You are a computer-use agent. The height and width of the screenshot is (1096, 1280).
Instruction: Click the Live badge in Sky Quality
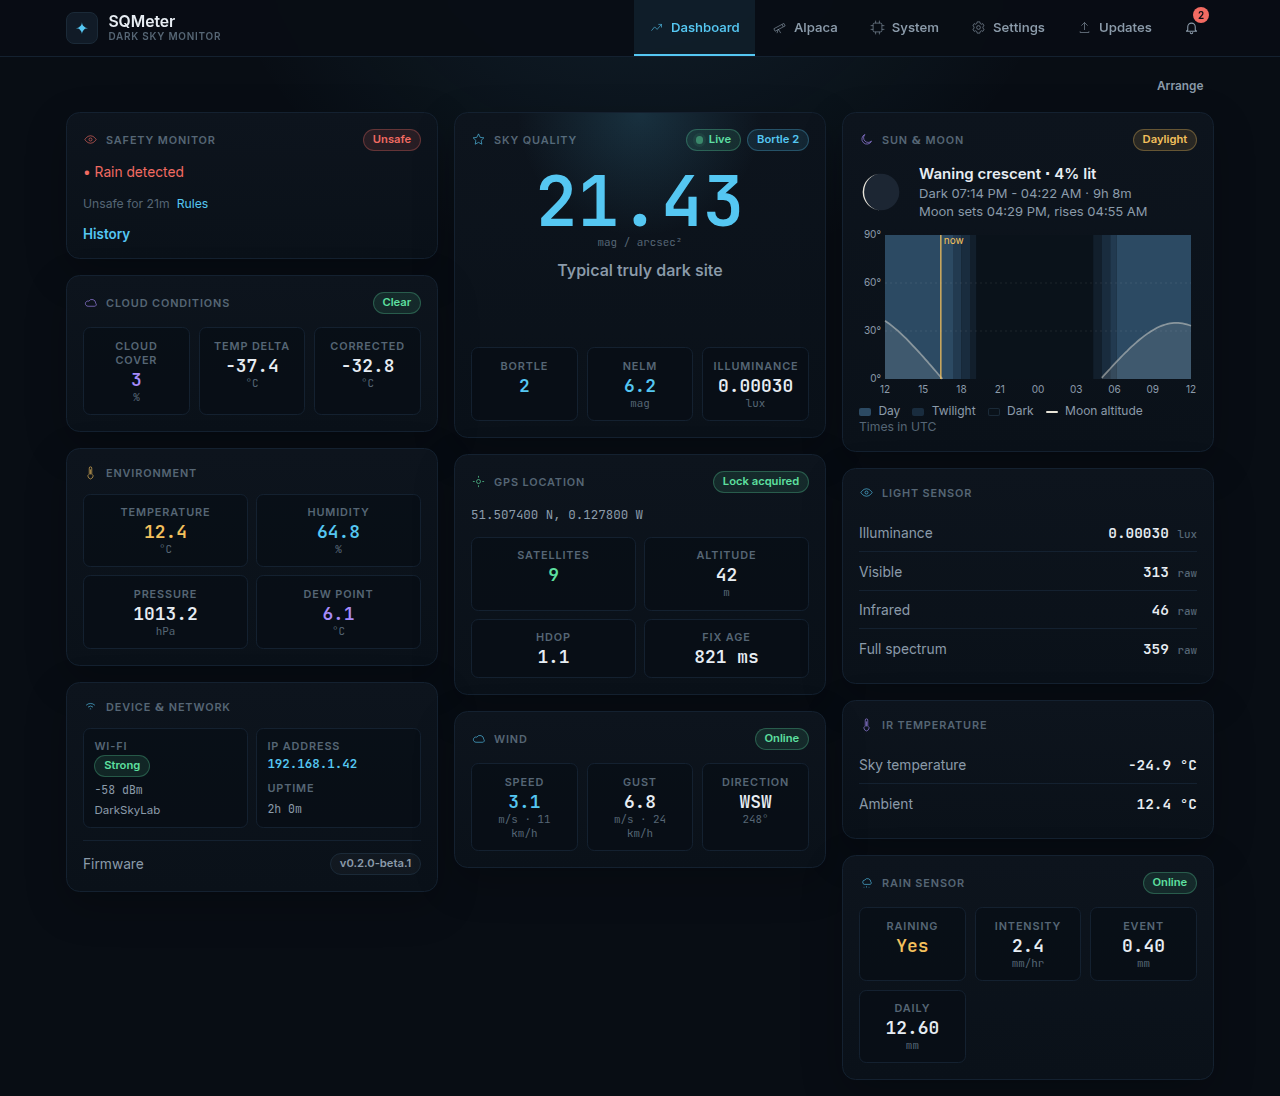point(713,140)
